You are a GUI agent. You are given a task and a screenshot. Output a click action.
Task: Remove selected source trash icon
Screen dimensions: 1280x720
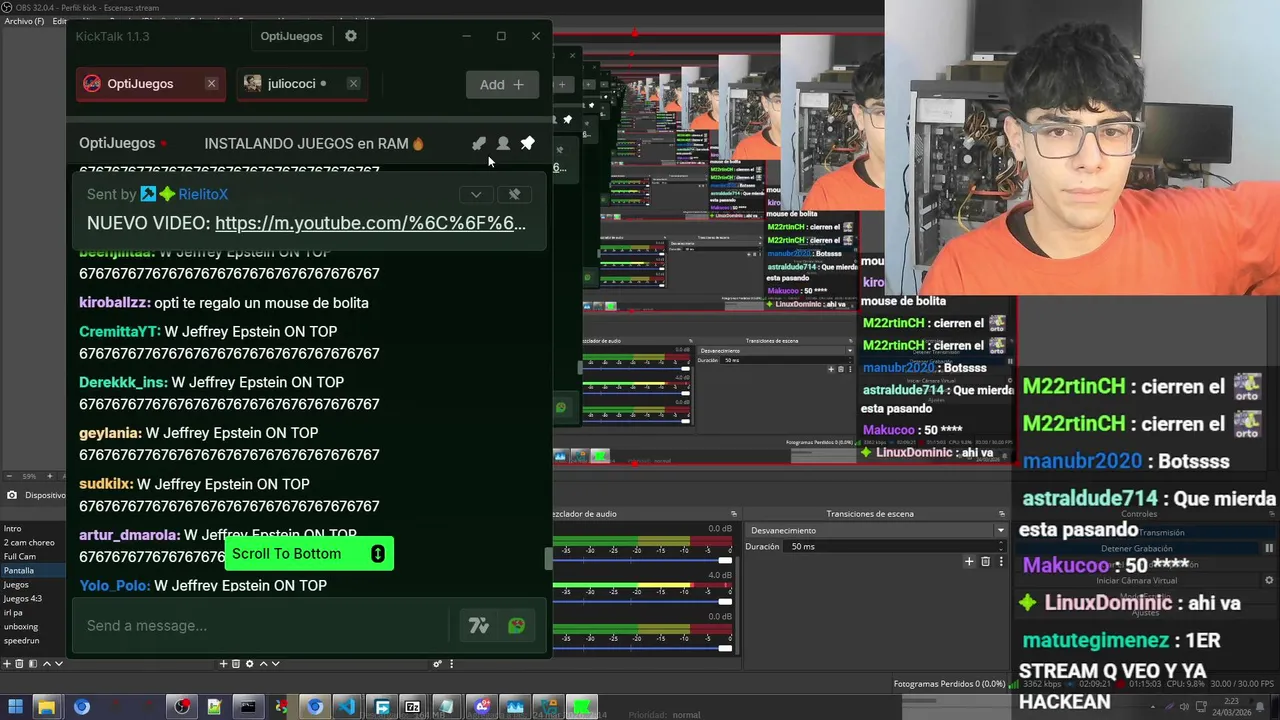[236, 664]
